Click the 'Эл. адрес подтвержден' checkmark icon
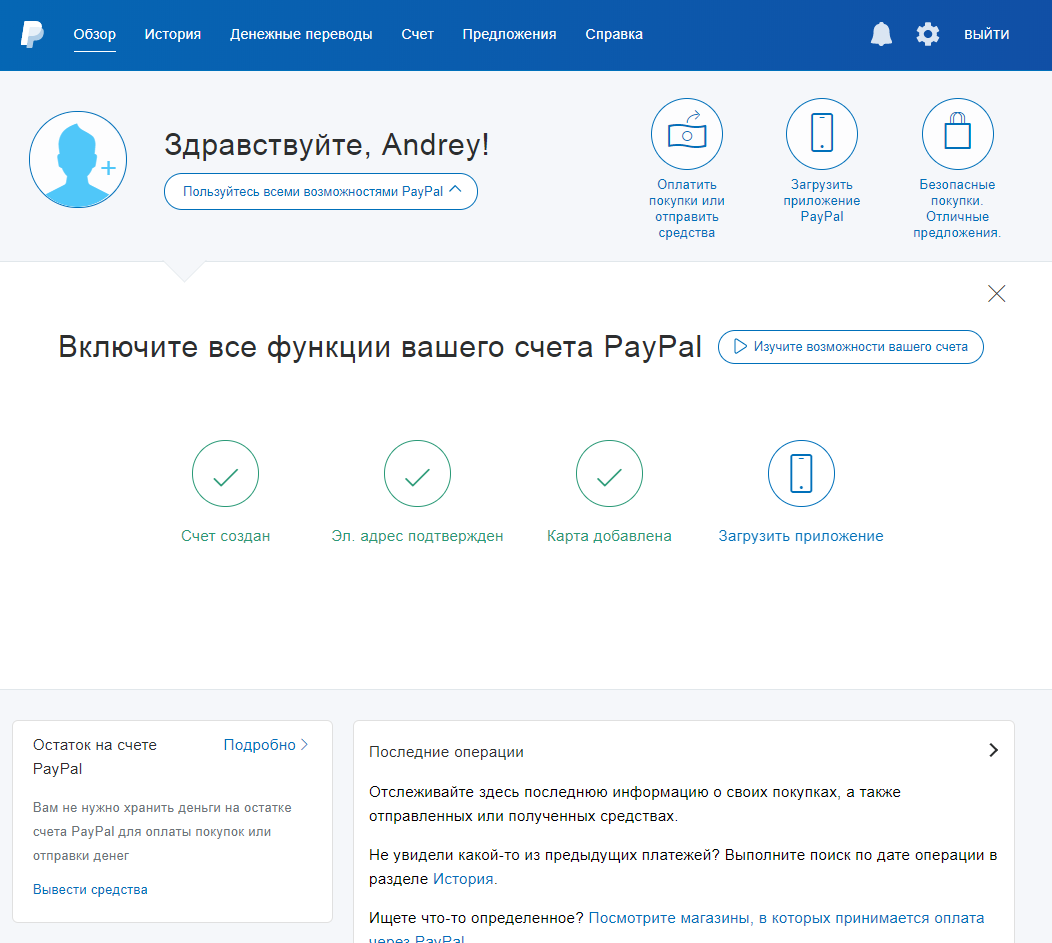1052x943 pixels. tap(417, 474)
